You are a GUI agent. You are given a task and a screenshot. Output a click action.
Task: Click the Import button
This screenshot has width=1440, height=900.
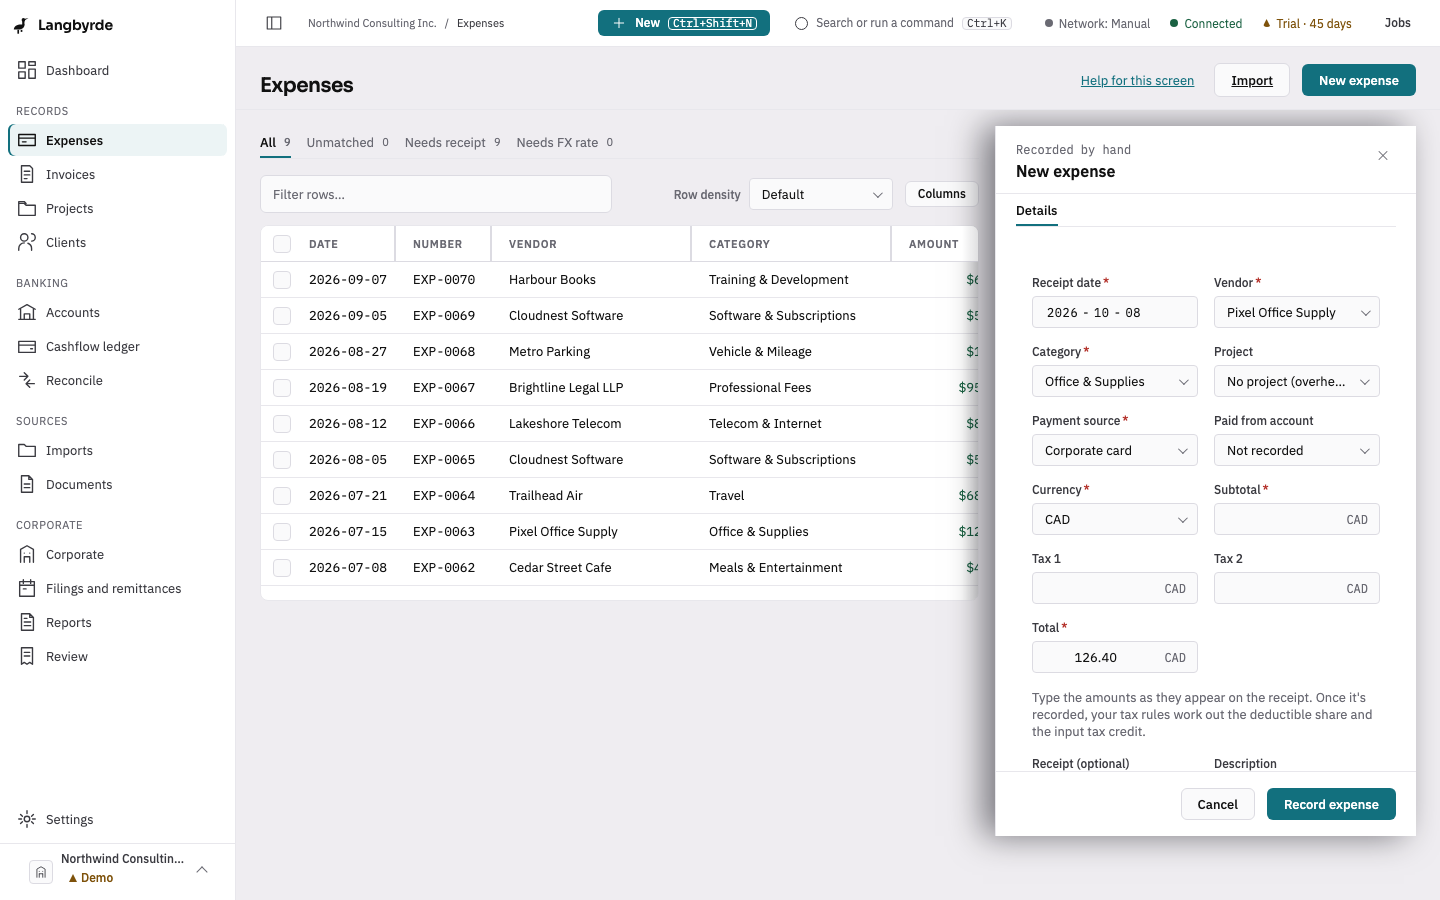pyautogui.click(x=1252, y=80)
